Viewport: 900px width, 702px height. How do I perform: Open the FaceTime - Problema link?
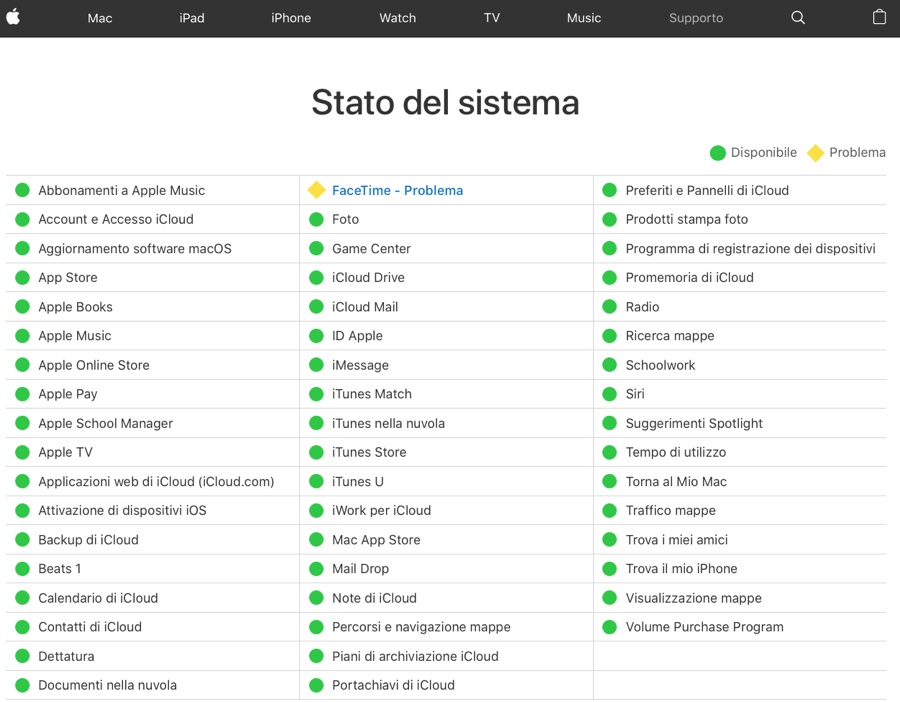coord(397,190)
